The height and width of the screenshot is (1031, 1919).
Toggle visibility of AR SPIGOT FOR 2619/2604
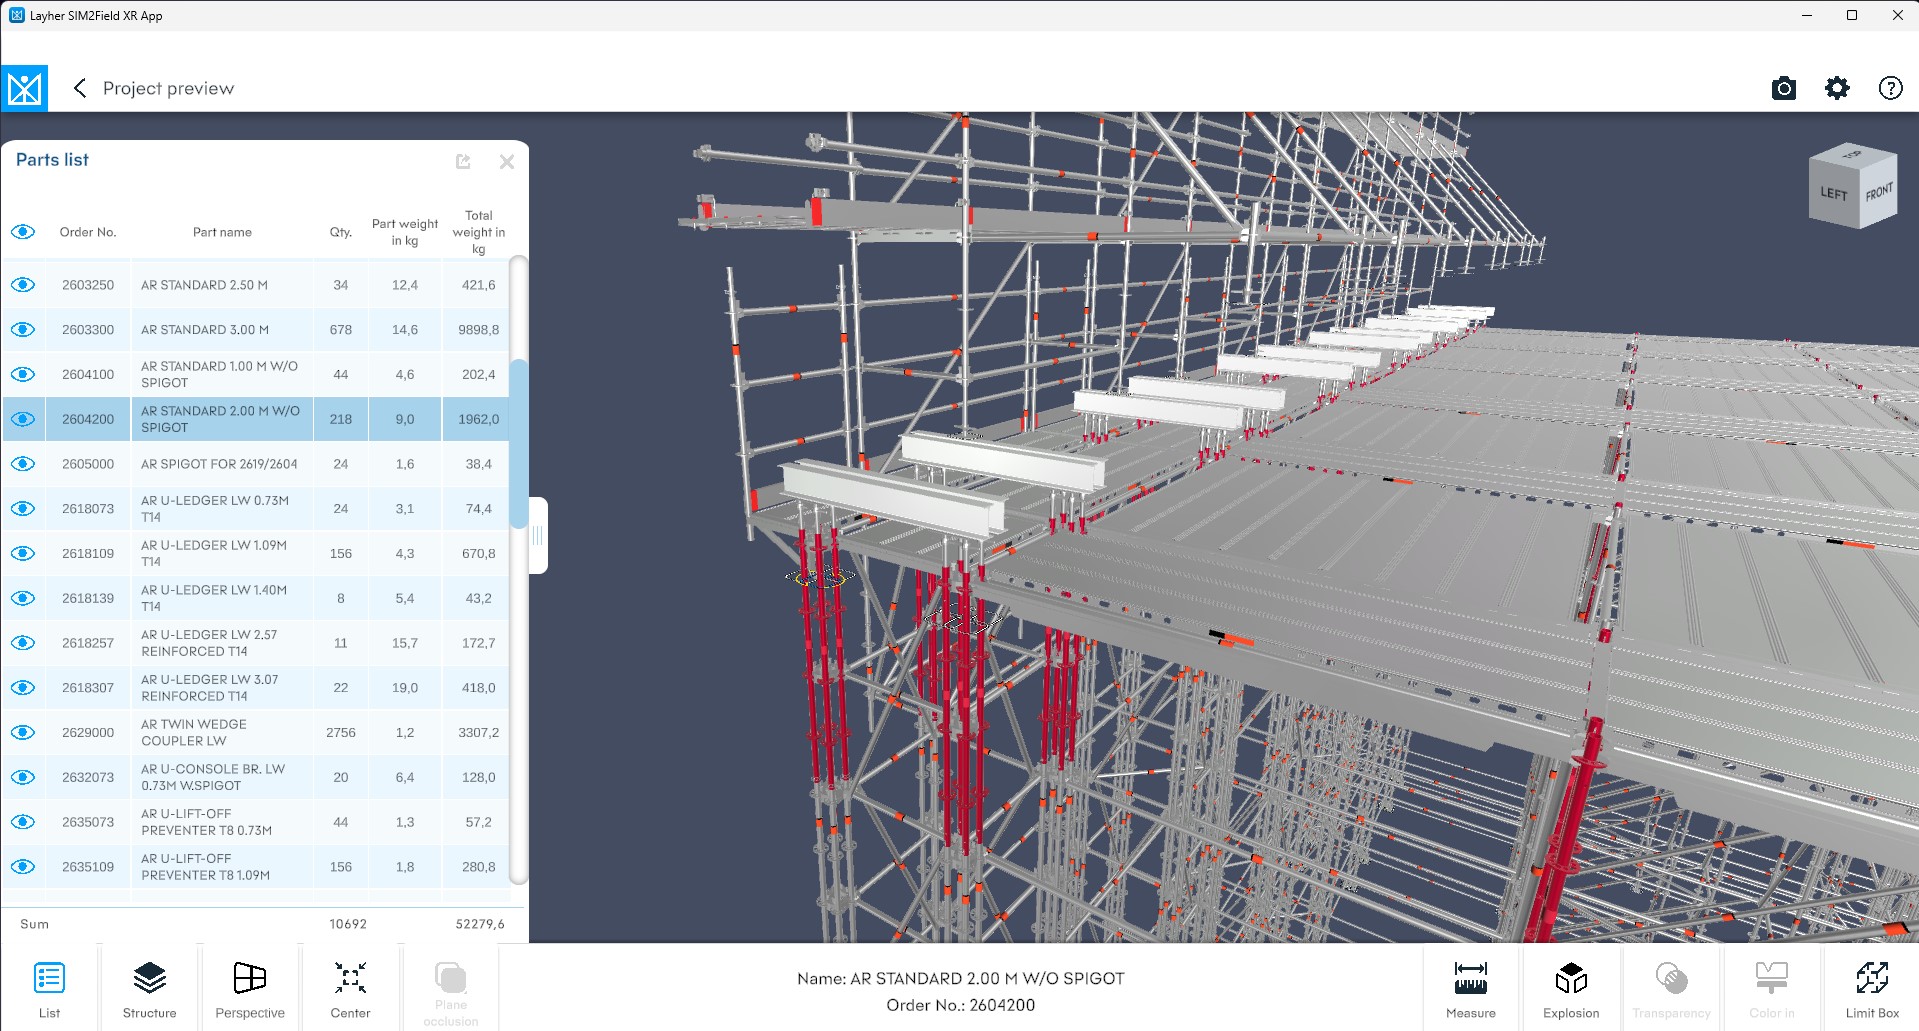pos(23,464)
